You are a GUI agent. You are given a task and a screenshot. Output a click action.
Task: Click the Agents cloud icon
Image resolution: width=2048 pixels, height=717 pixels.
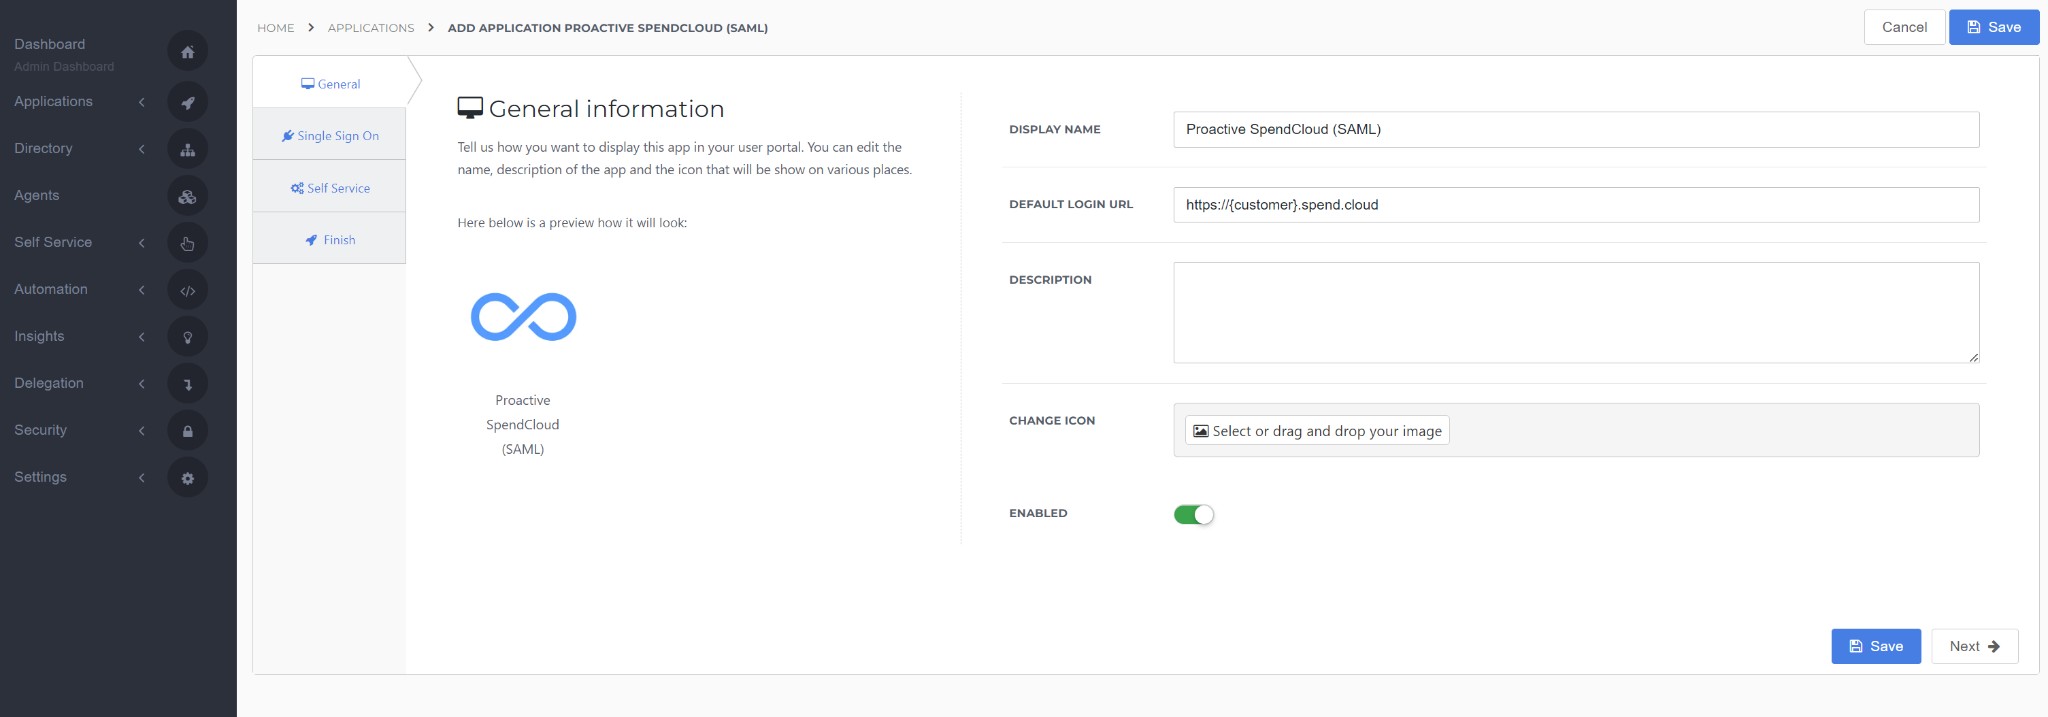187,196
